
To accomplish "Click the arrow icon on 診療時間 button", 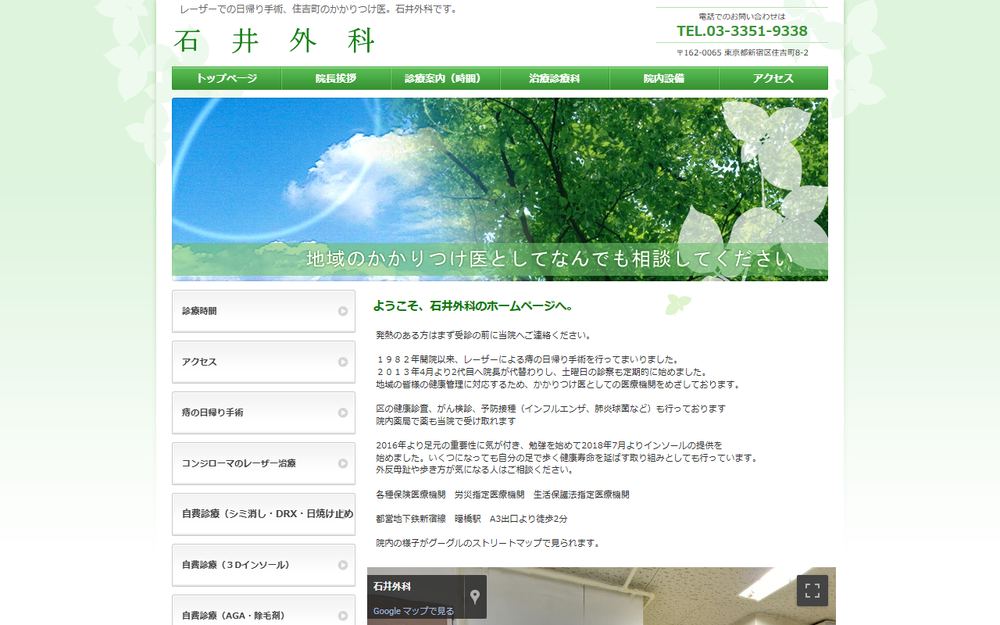I will [x=343, y=311].
